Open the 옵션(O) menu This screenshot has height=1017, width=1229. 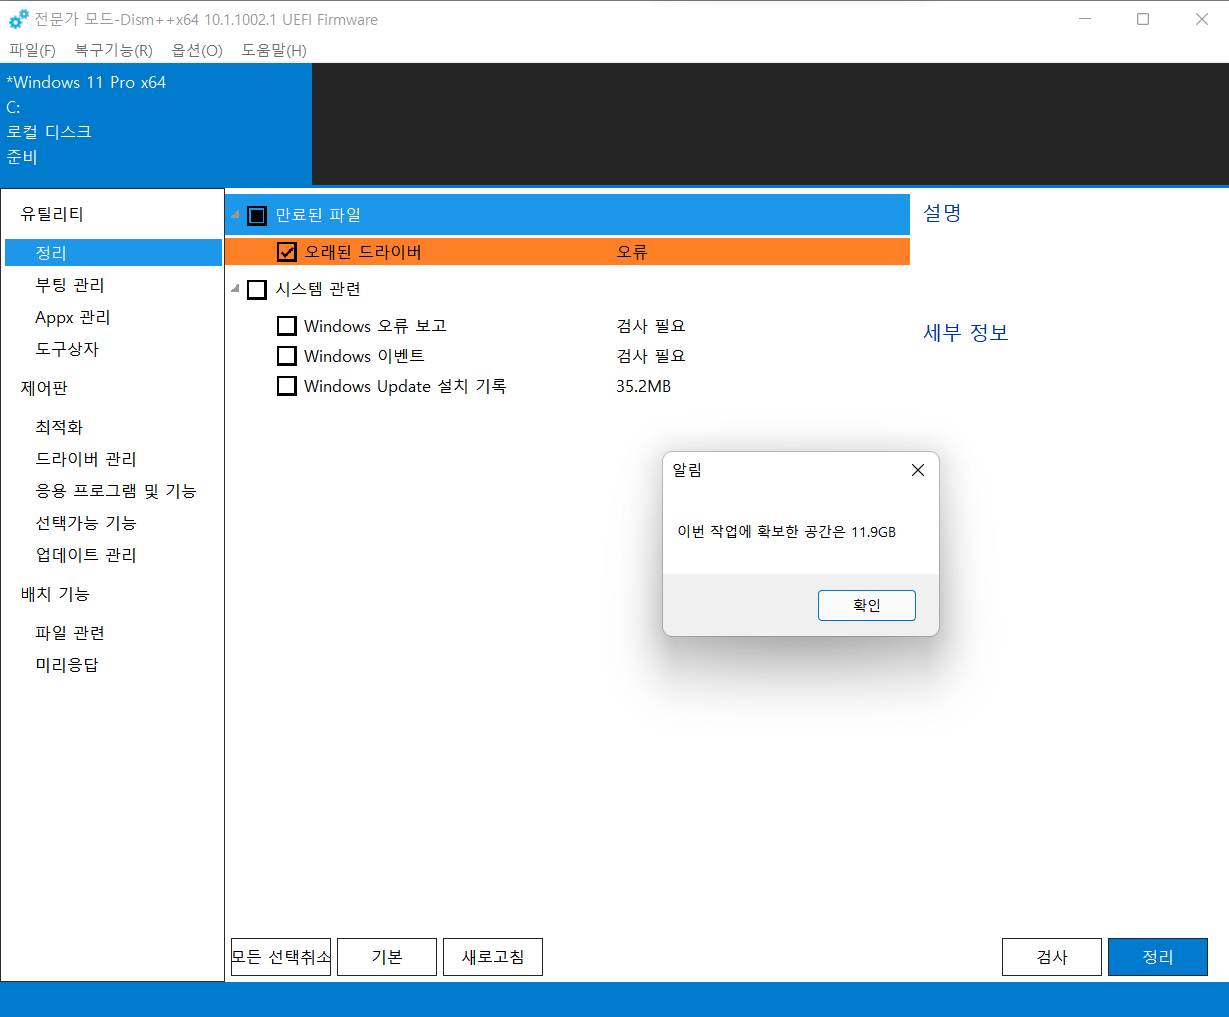tap(197, 50)
